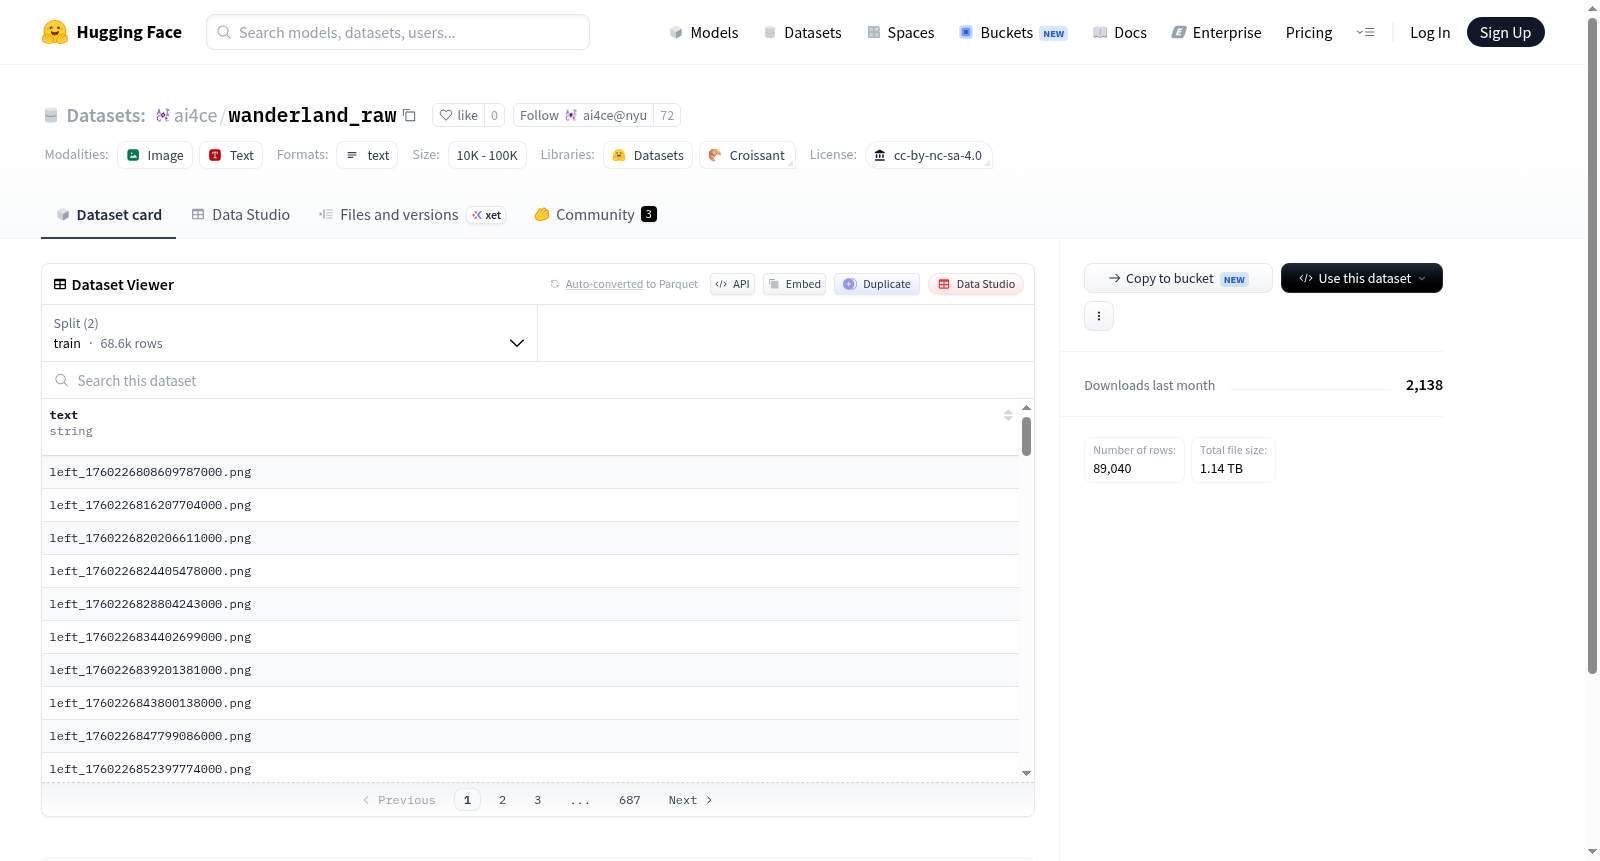Expand the Split train dropdown

point(289,333)
